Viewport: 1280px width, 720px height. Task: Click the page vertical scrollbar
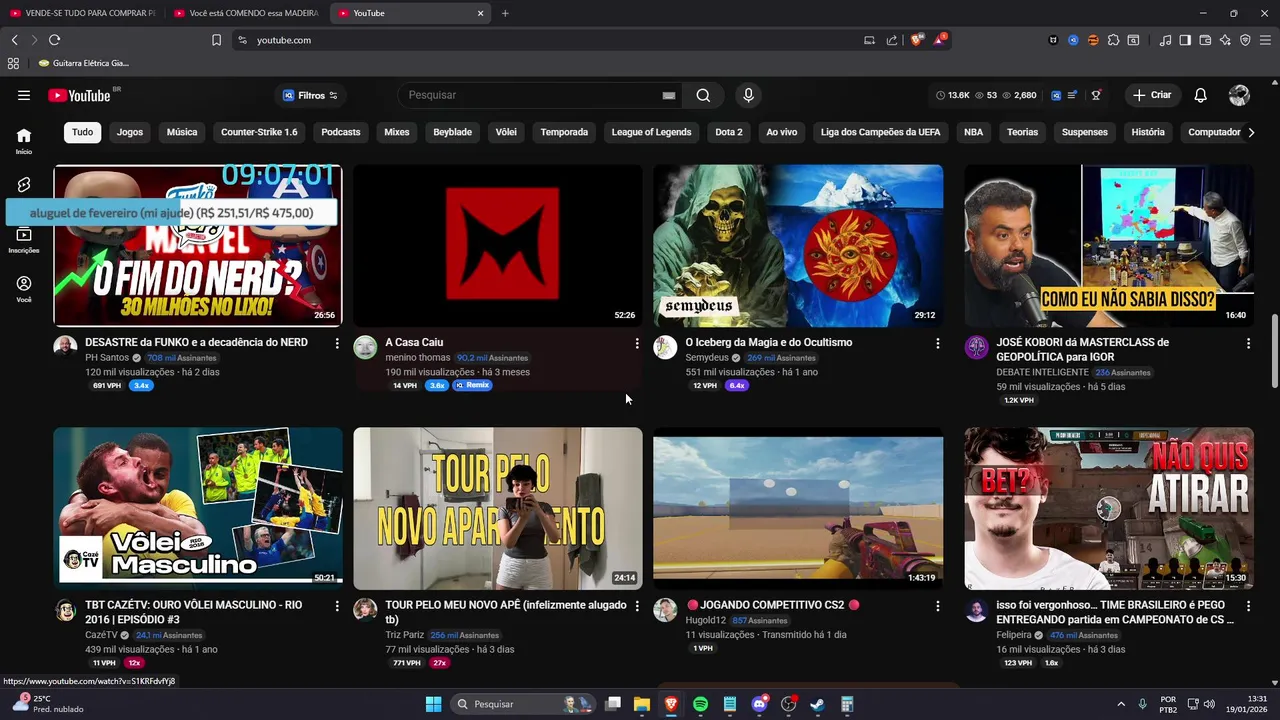point(1274,351)
